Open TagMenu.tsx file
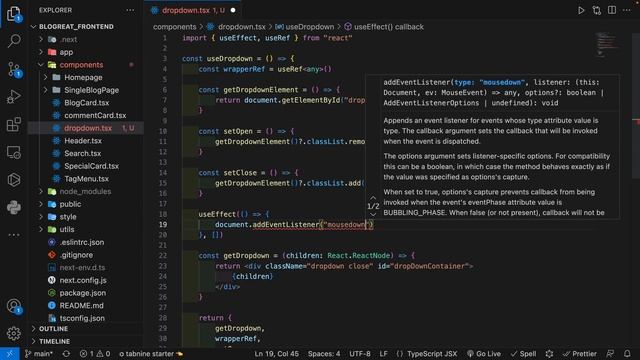The width and height of the screenshot is (640, 360). (x=87, y=179)
